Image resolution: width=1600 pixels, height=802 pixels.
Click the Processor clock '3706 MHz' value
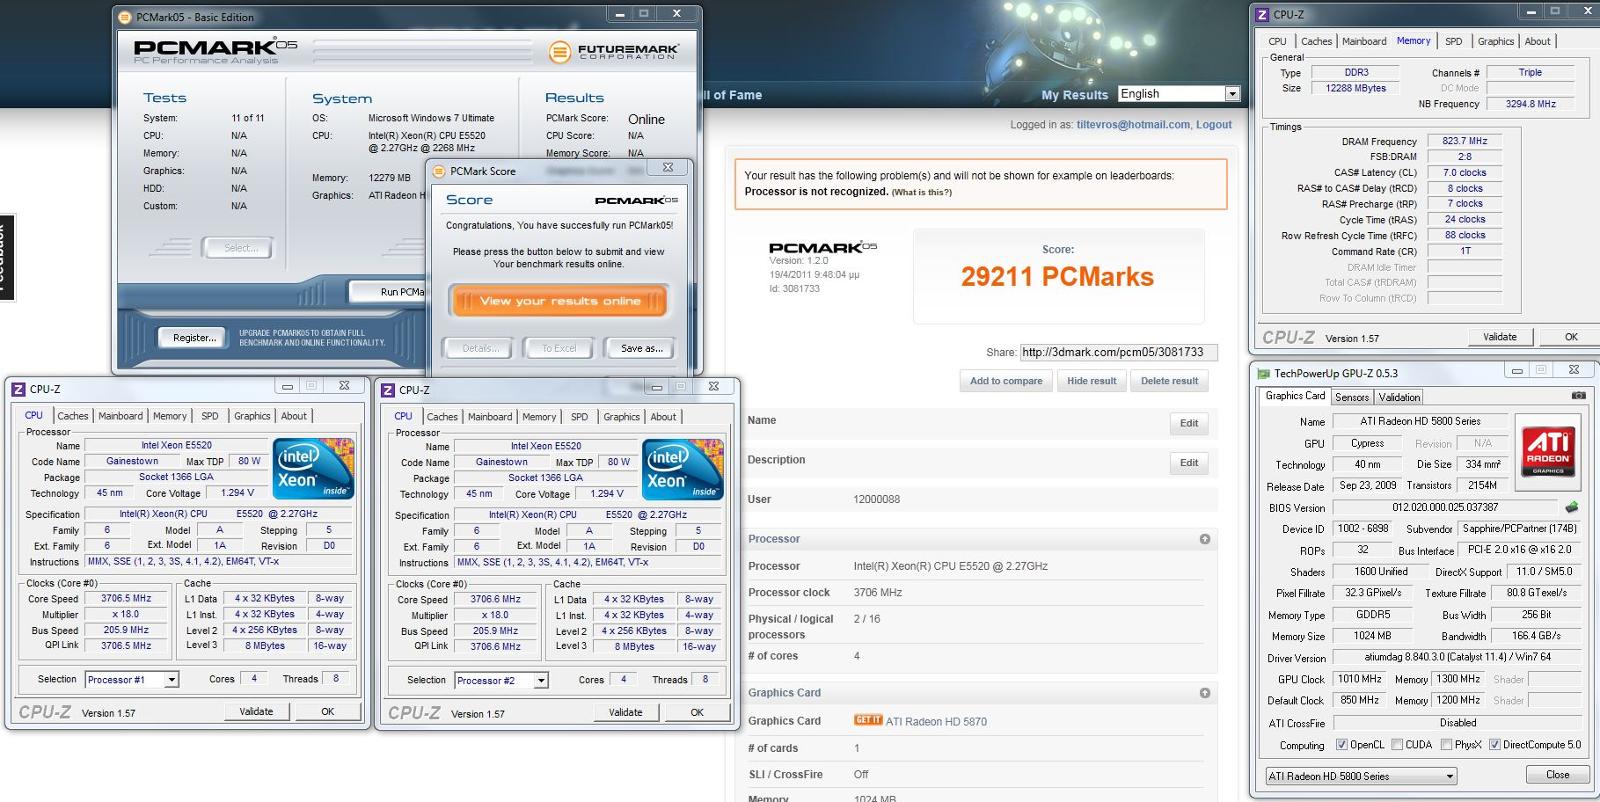(x=877, y=592)
